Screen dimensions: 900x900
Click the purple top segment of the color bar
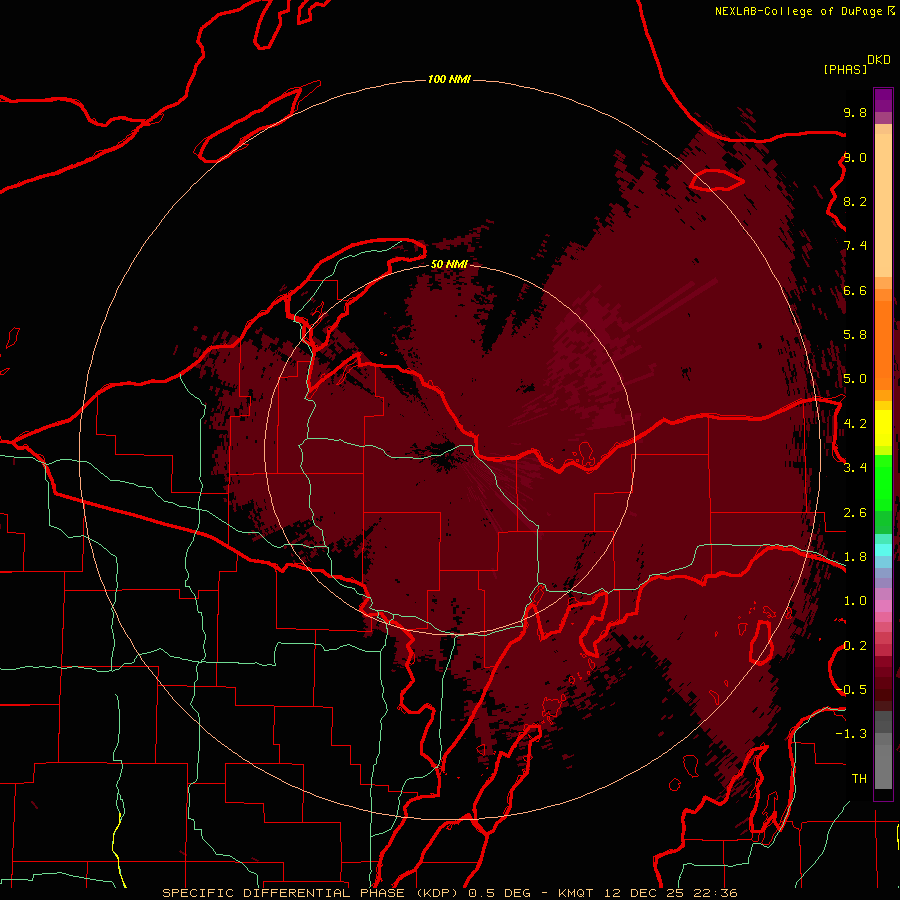pos(883,100)
